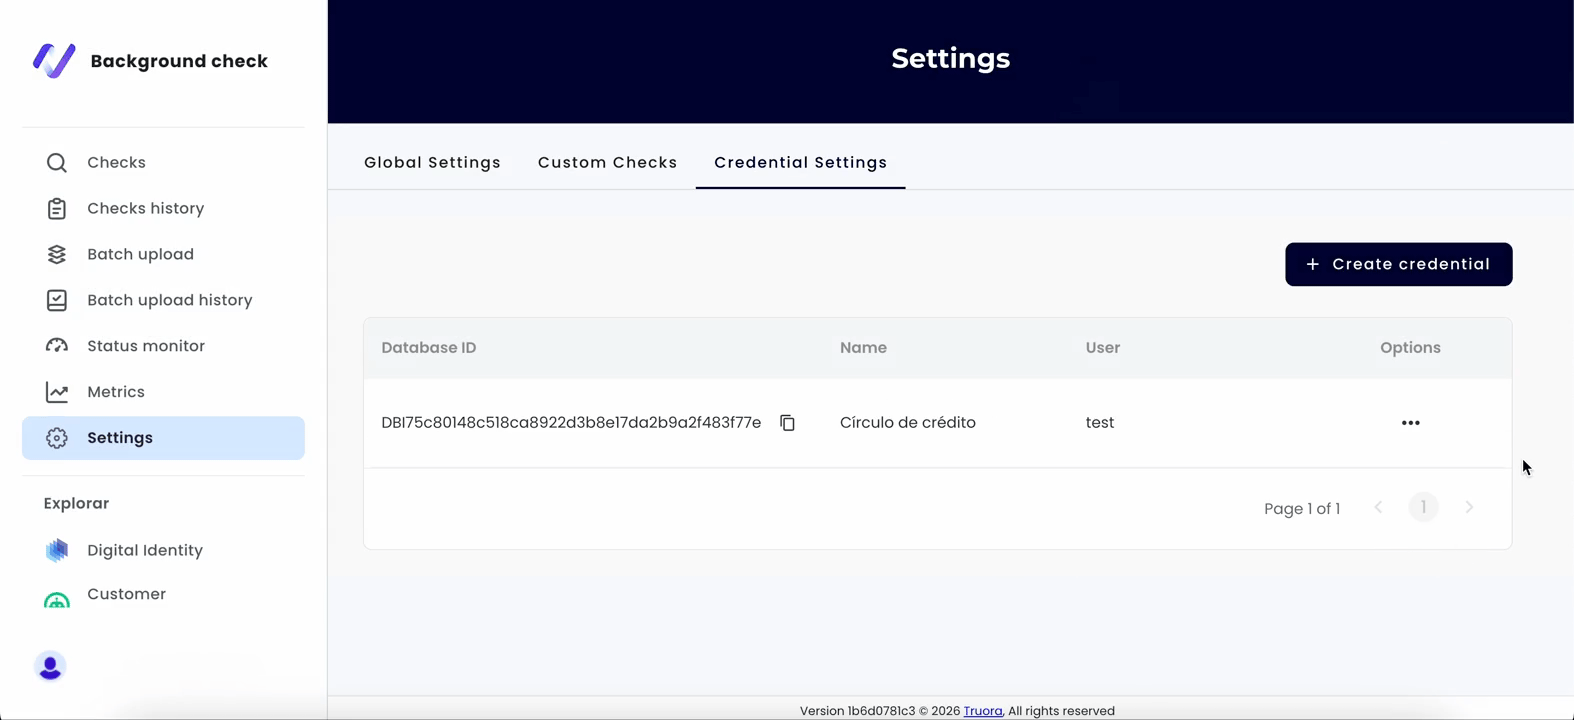Open Customer label under Explorar
Screen dimensions: 1574x720
[126, 594]
